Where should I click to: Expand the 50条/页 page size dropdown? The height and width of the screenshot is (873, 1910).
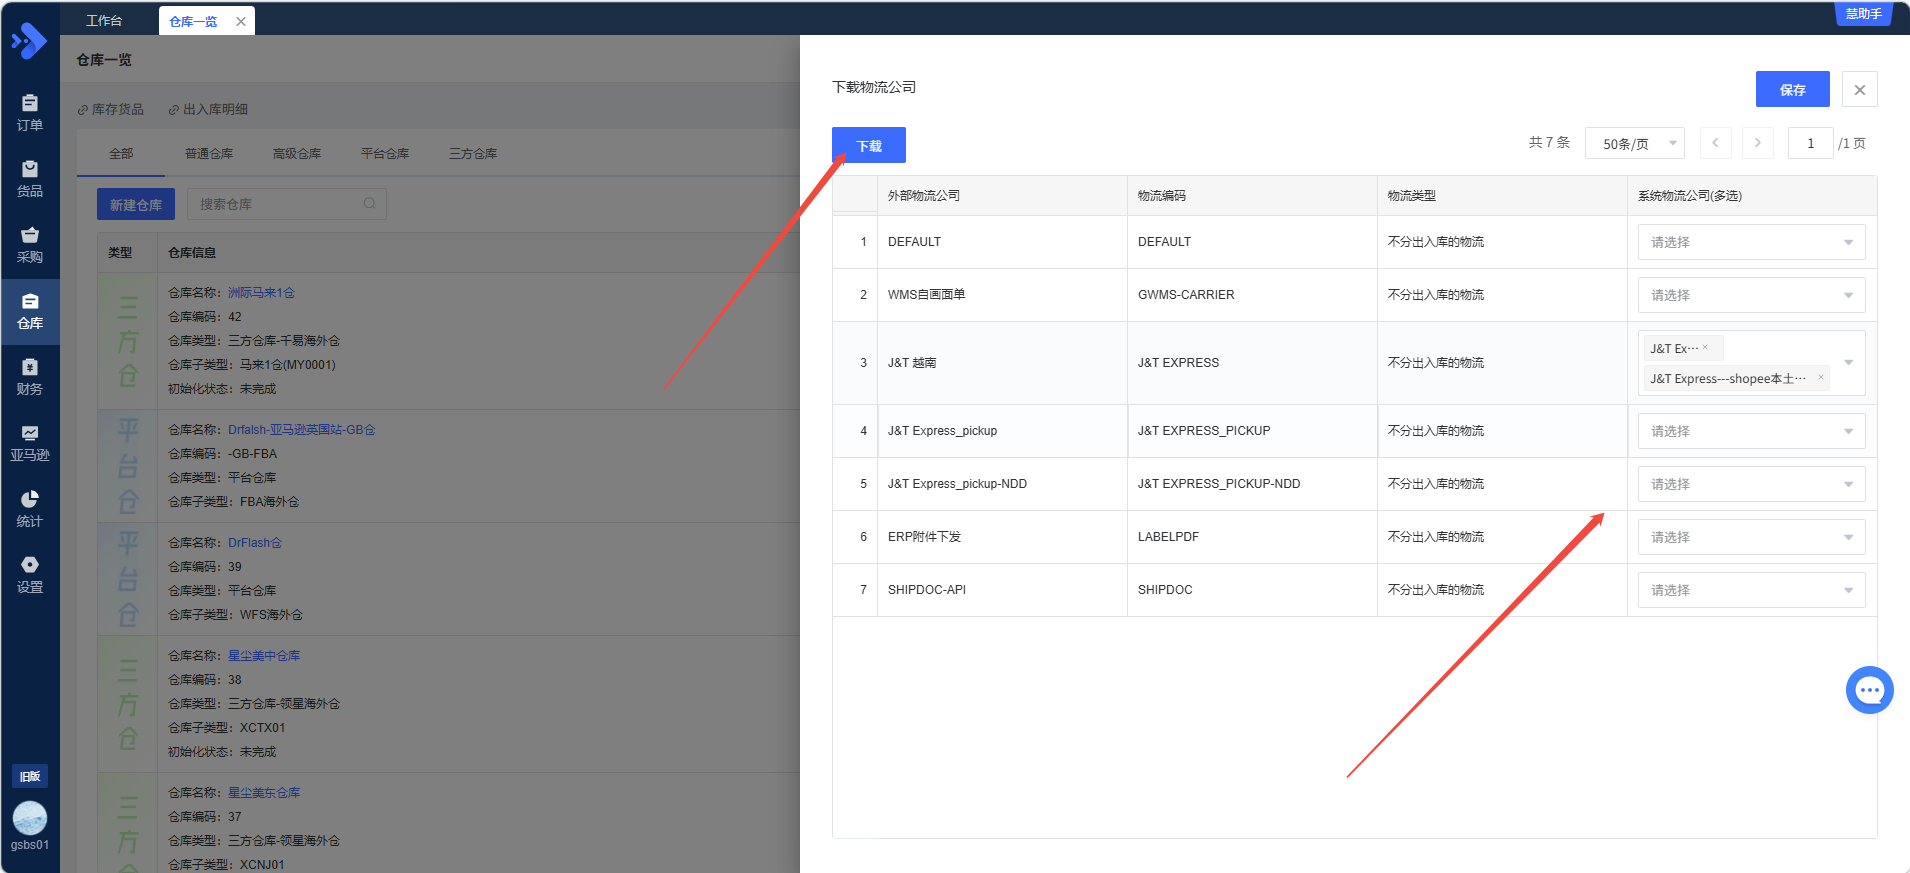click(1634, 144)
